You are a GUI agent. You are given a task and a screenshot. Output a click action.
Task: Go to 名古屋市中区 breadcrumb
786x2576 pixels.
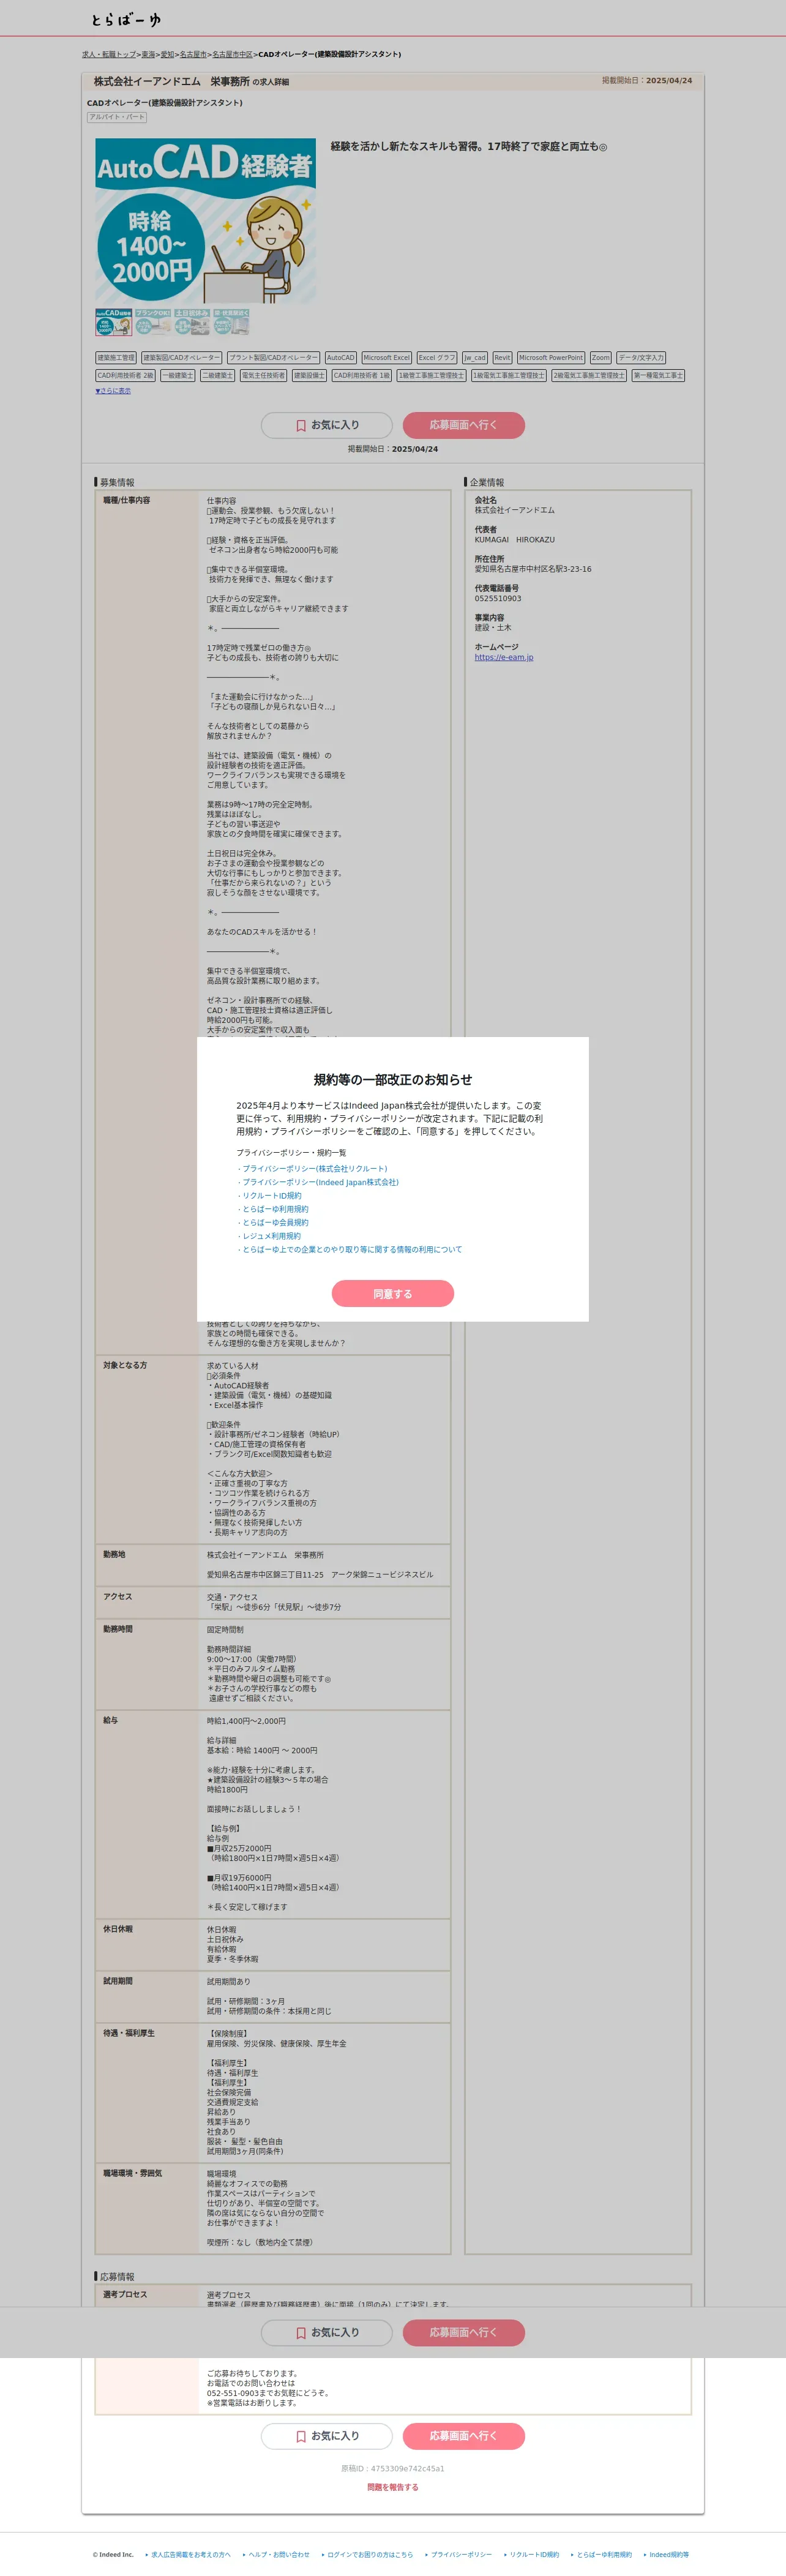(232, 54)
